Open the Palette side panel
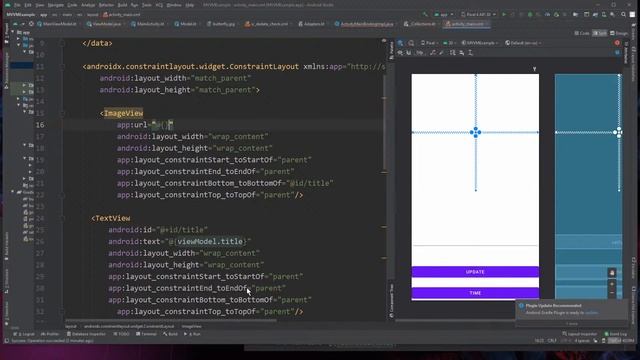The width and height of the screenshot is (640, 360). click(x=391, y=51)
